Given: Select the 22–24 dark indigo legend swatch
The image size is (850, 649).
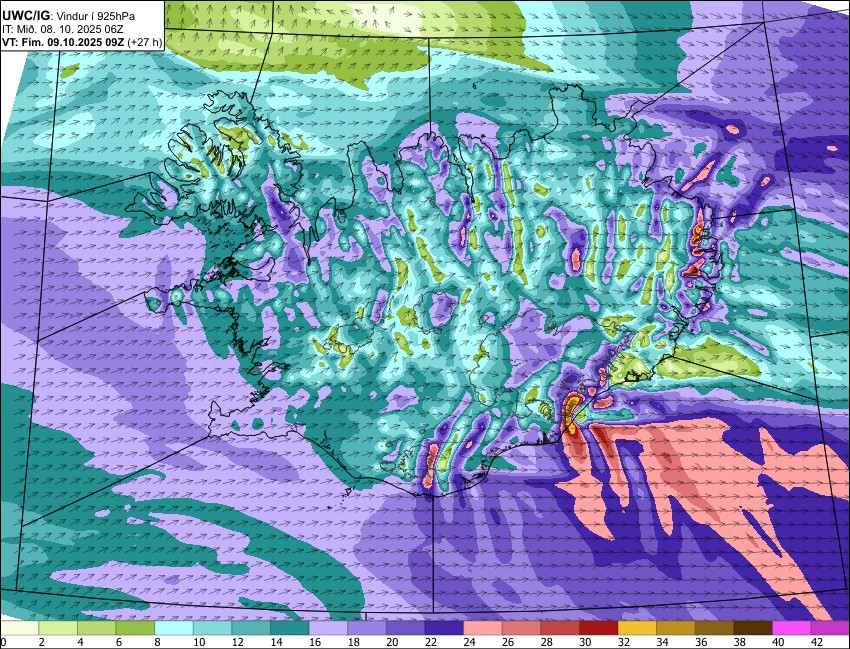Looking at the screenshot, I should click(444, 628).
